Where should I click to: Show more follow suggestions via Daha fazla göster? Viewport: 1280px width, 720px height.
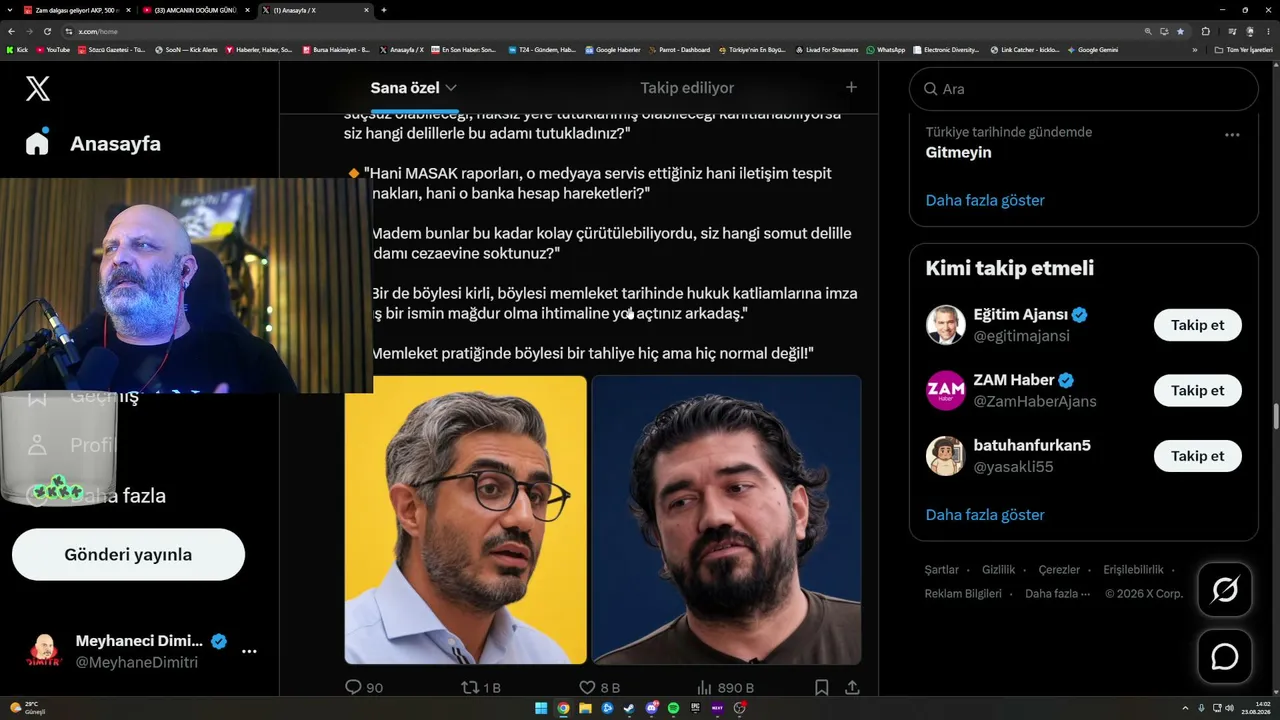[985, 515]
